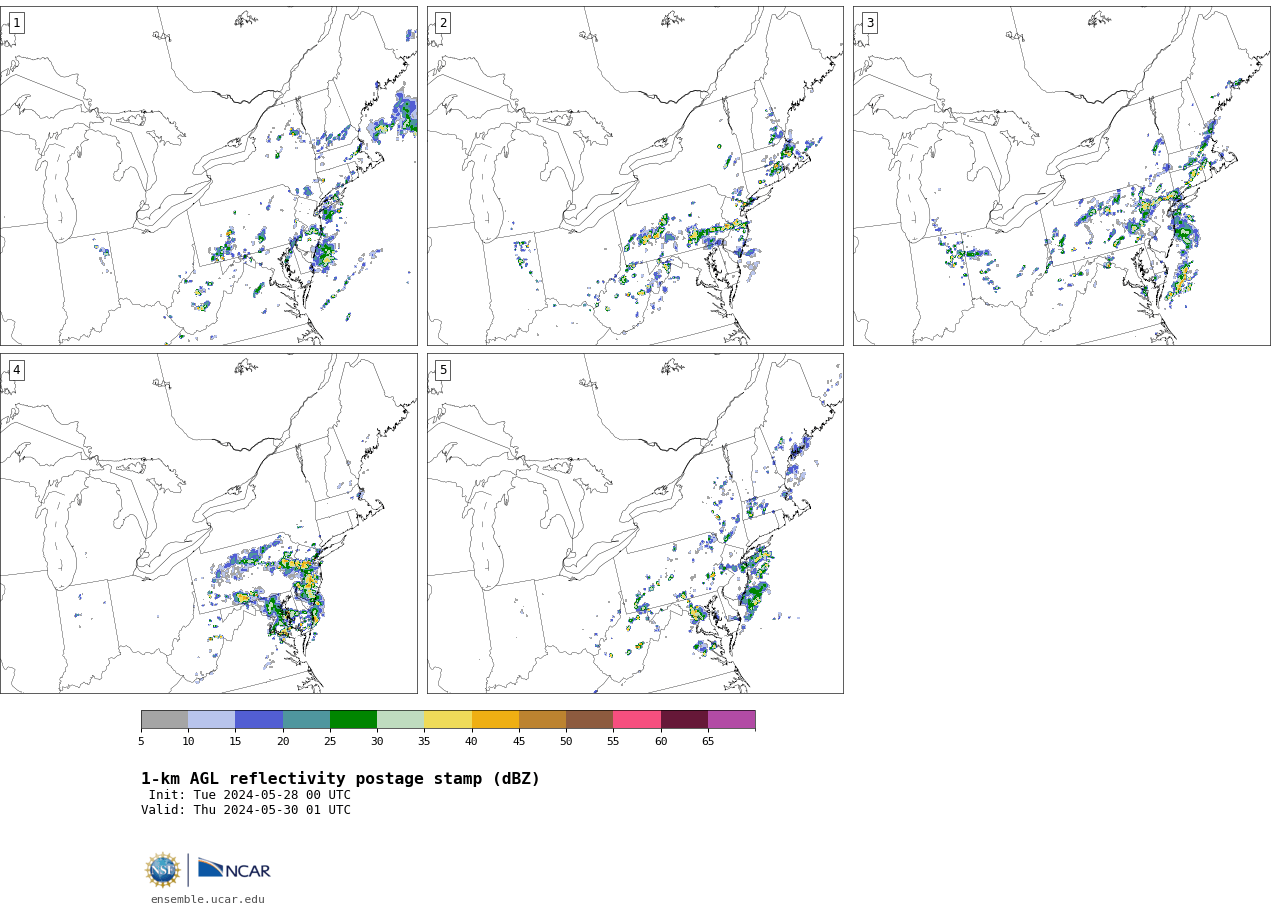The image size is (1280, 910).
Task: Click the teal 20-25 dBZ swatch
Action: point(306,720)
